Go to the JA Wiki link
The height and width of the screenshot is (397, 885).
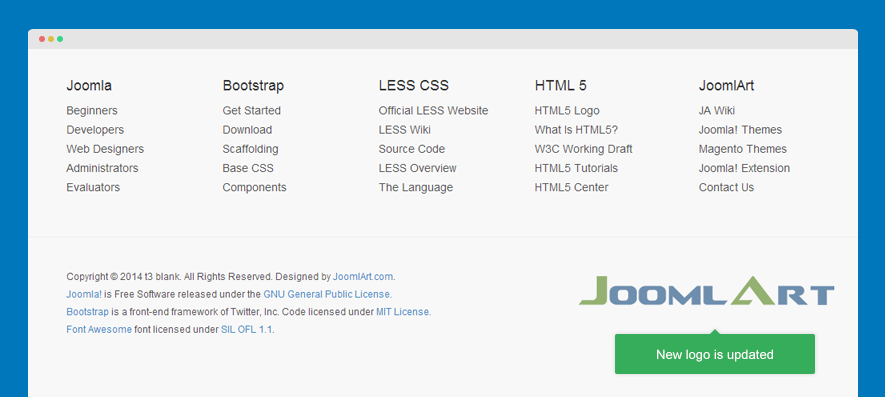[717, 111]
